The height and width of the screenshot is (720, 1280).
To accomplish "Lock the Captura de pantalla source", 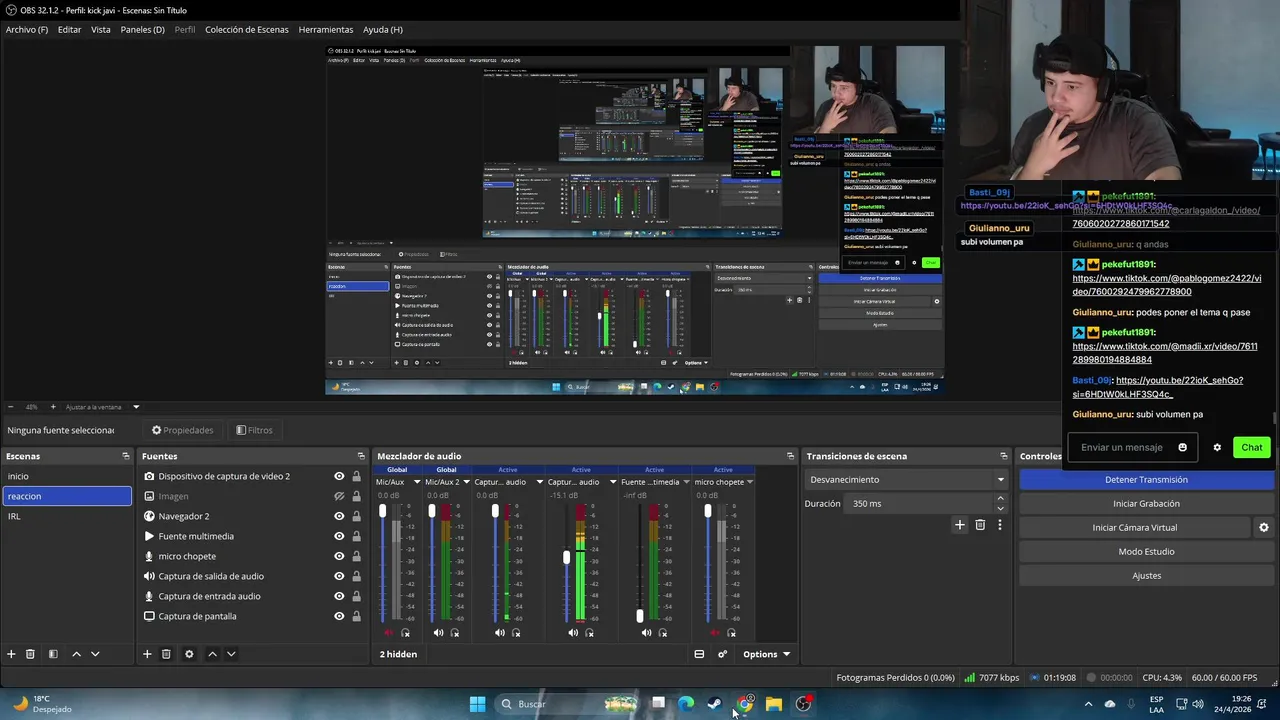I will 356,616.
